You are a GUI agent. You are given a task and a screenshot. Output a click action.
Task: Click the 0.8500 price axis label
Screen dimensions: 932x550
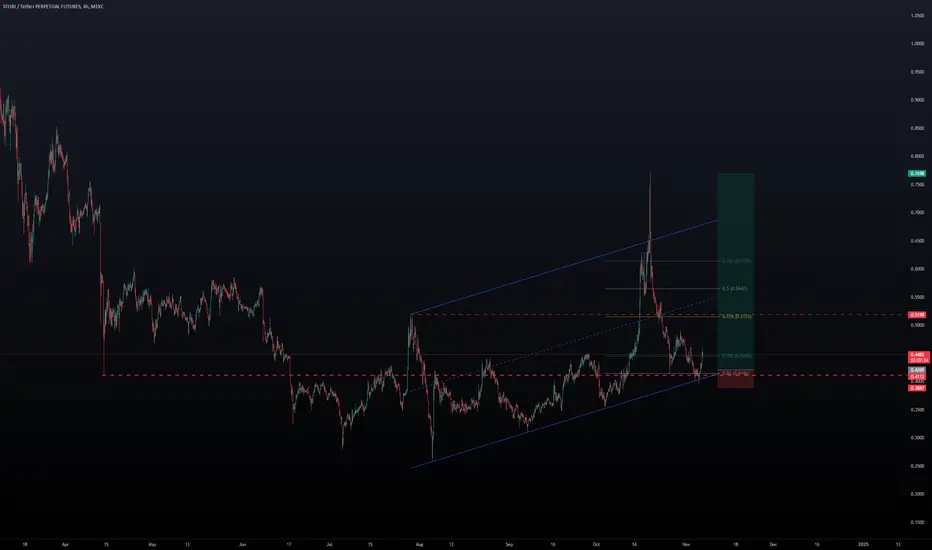click(917, 128)
